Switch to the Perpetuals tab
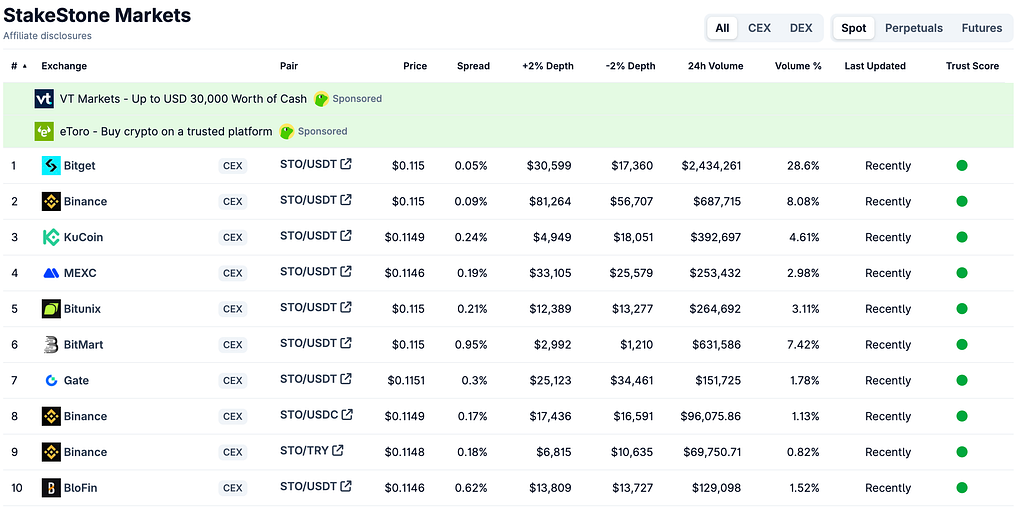The height and width of the screenshot is (515, 1024). point(914,28)
